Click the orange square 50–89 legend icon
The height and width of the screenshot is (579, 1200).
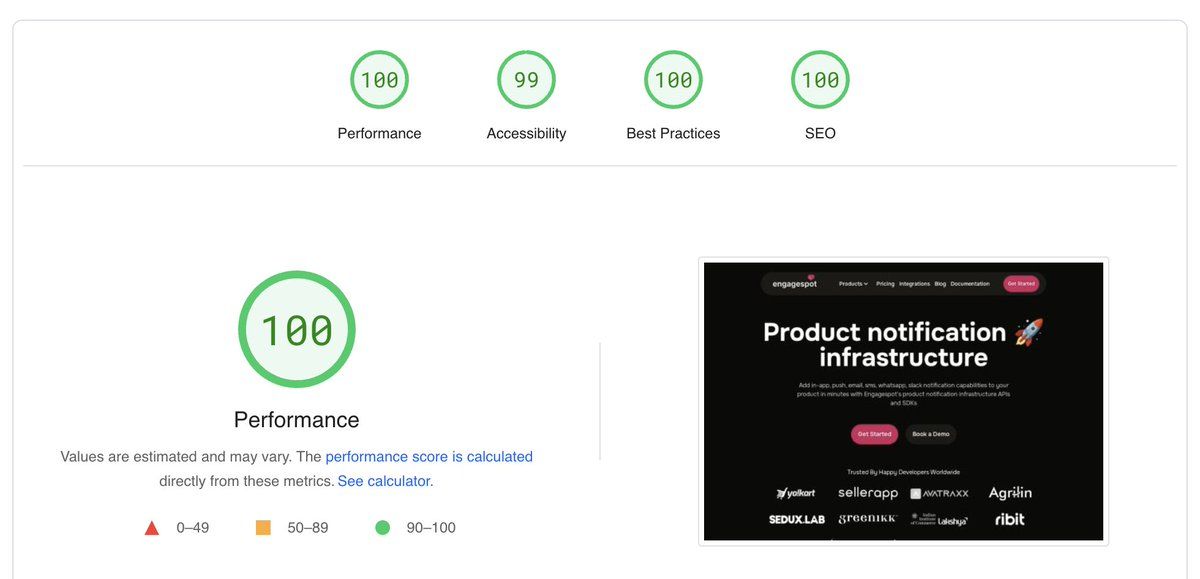[x=263, y=527]
